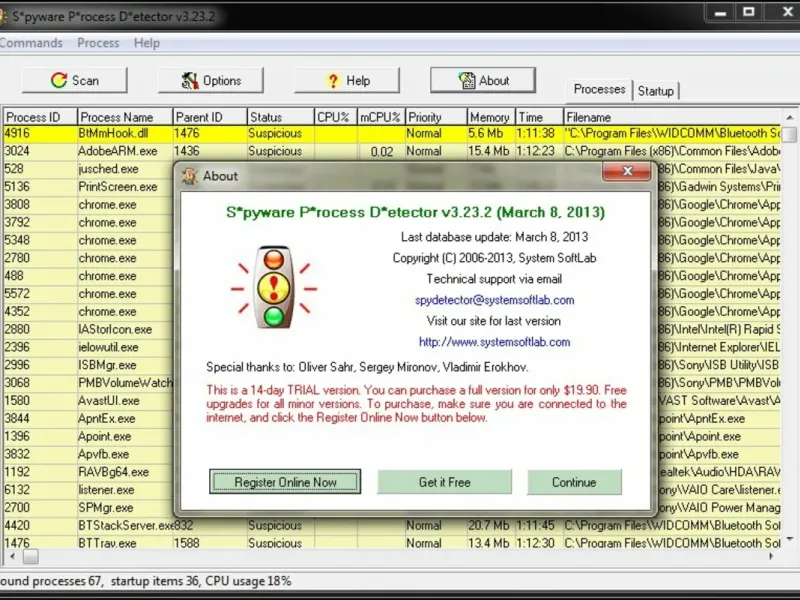Click the horizontal scrollbar thumb
The height and width of the screenshot is (600, 800).
(x=31, y=556)
